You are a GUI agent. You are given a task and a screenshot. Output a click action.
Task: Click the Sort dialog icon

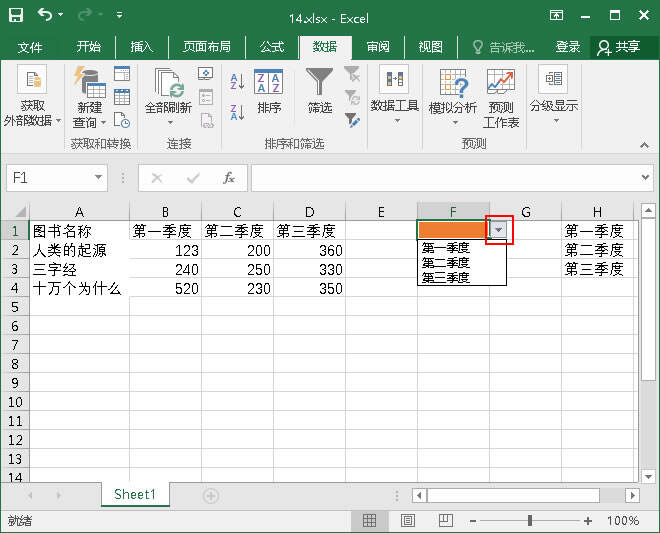click(x=268, y=82)
